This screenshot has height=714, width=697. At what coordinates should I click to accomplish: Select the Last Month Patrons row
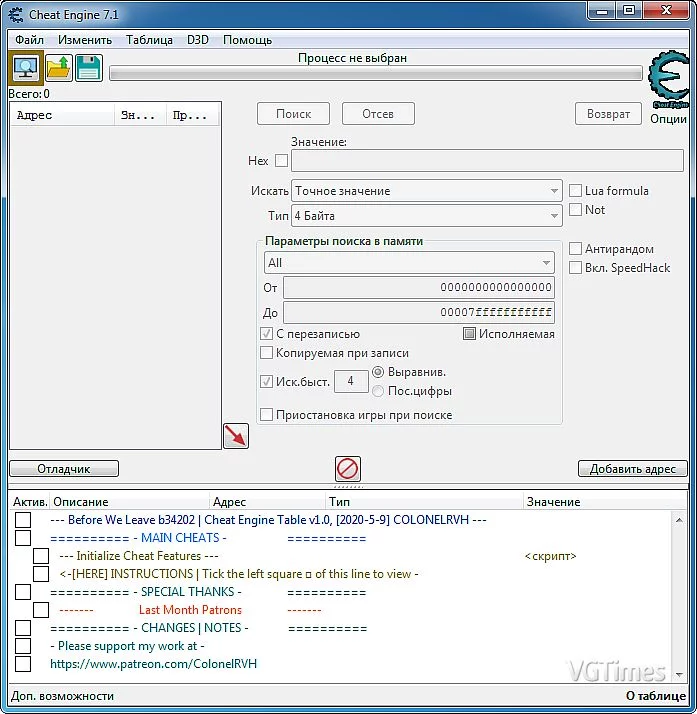(x=190, y=610)
